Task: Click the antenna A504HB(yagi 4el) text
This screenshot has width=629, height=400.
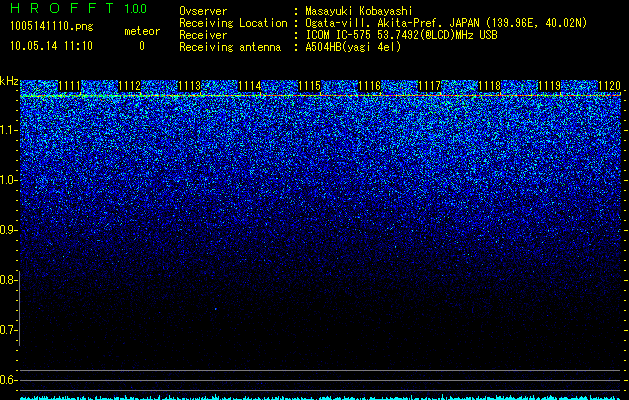Action: (x=353, y=47)
